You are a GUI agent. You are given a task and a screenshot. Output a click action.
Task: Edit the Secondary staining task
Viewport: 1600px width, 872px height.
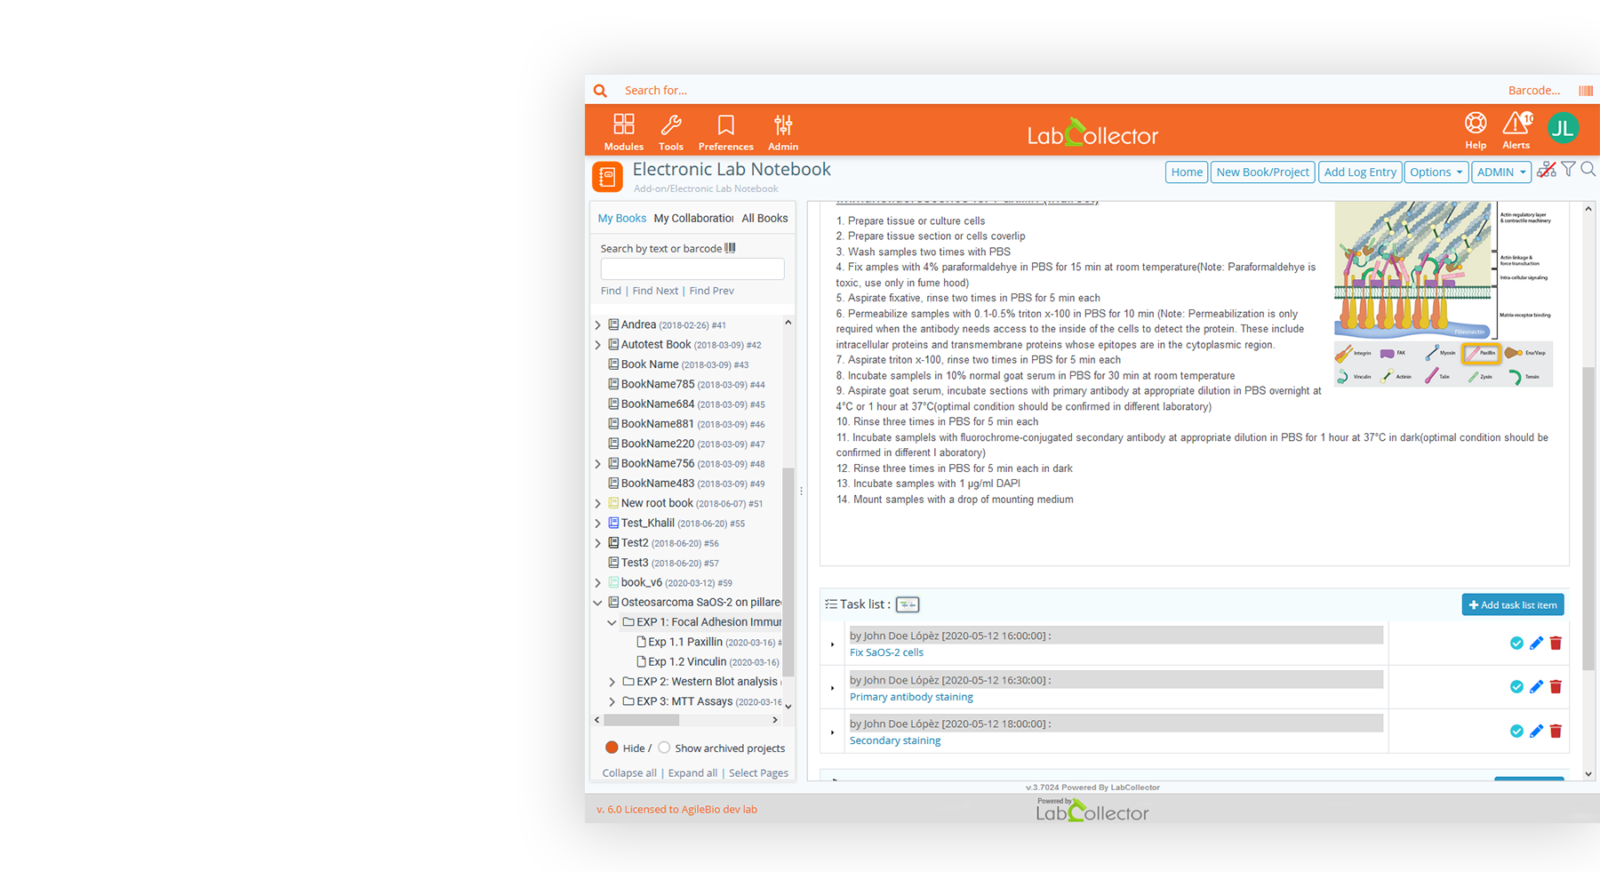[x=1536, y=731]
